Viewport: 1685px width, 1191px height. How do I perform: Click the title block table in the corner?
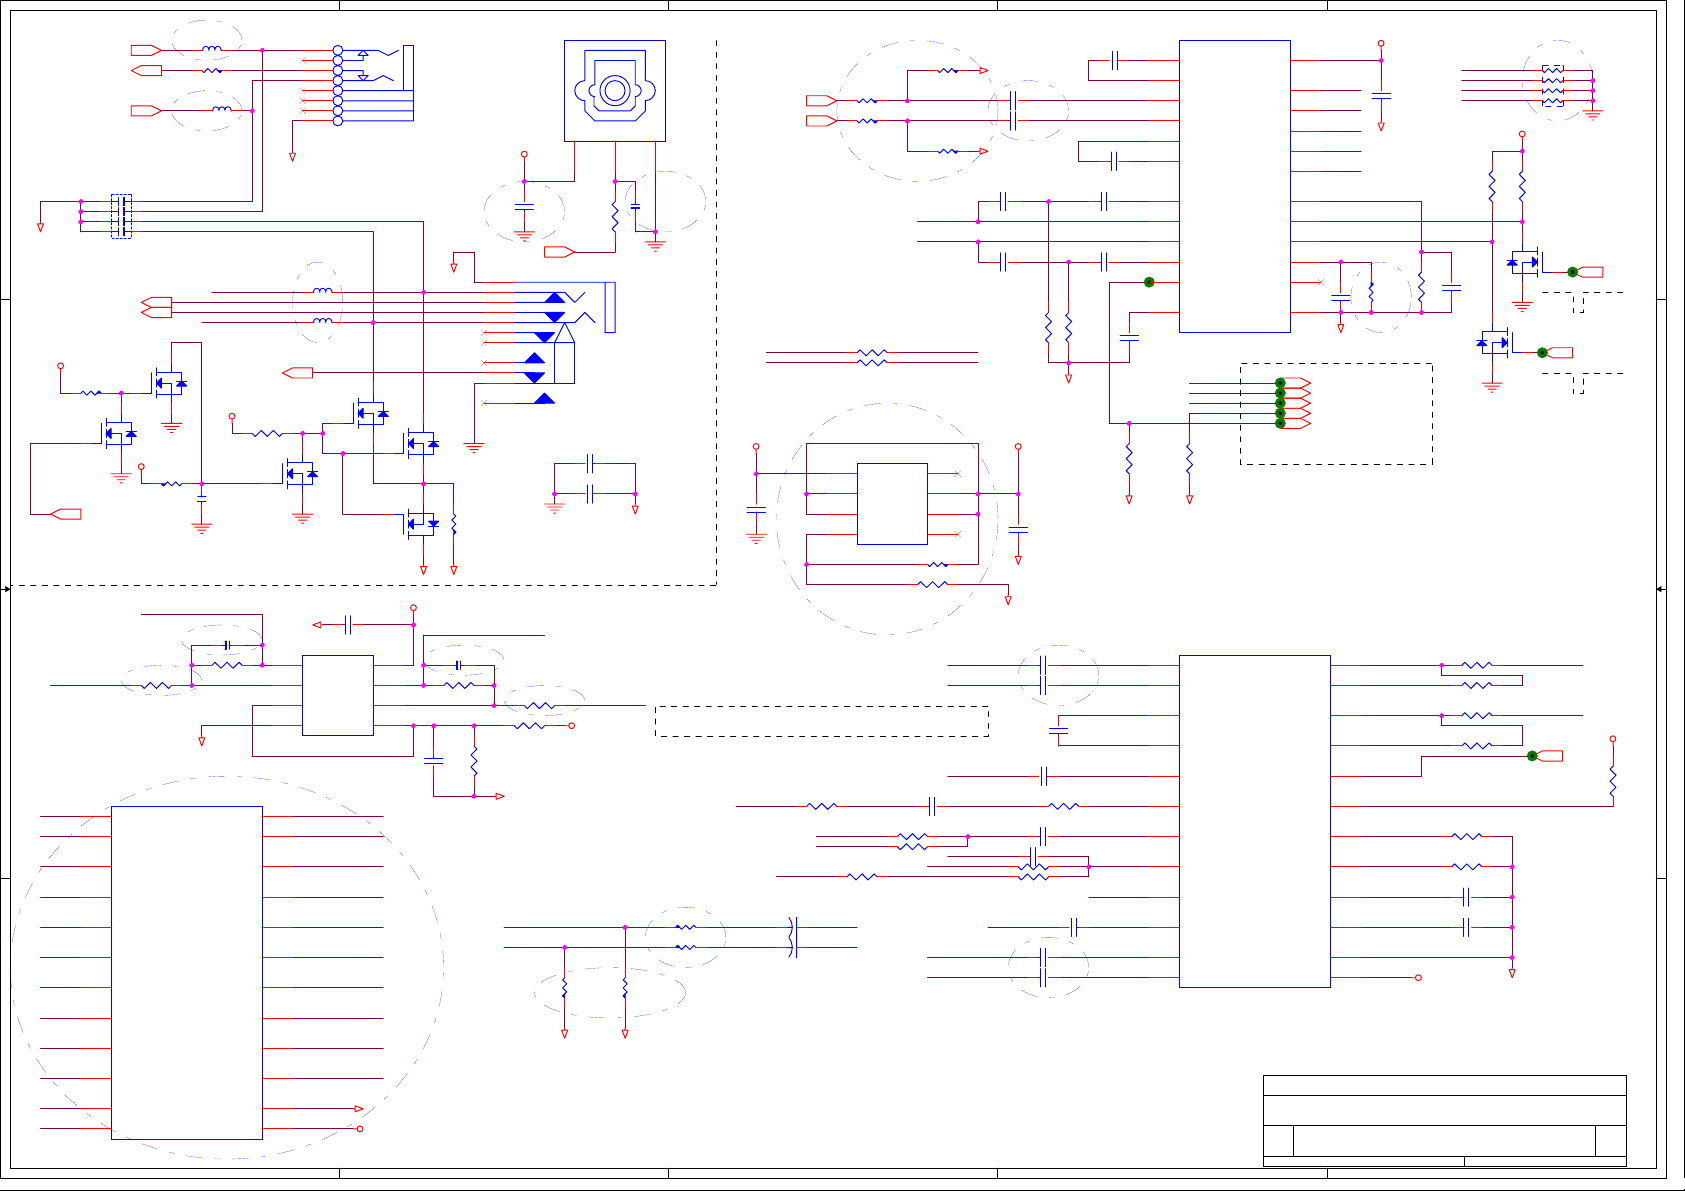1444,1120
